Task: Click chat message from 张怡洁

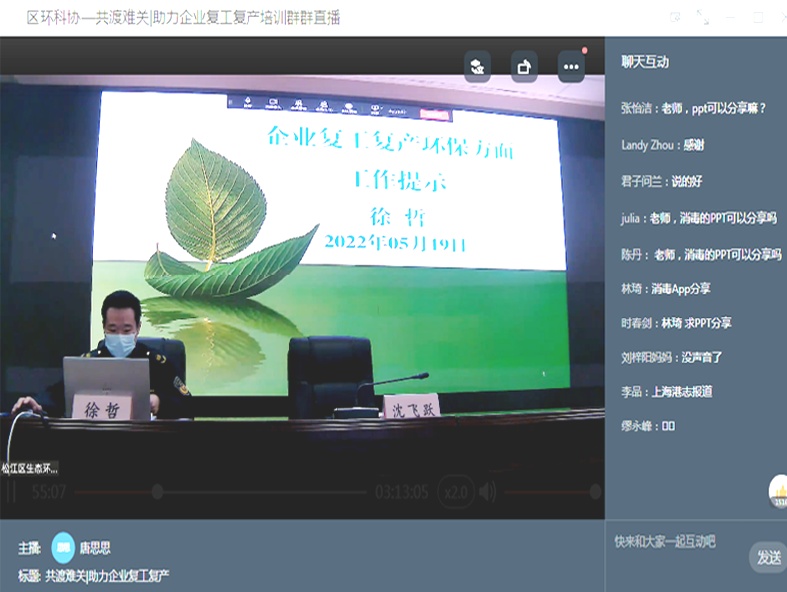Action: coord(694,108)
